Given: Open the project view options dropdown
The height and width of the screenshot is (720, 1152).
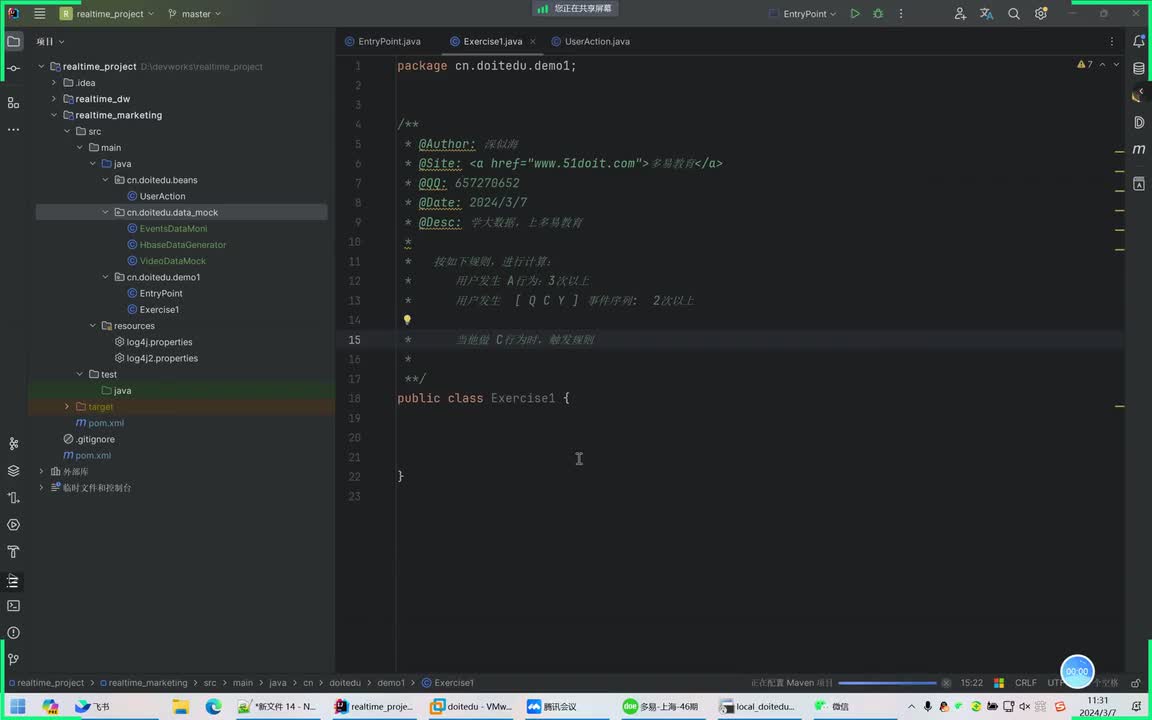Looking at the screenshot, I should click(51, 41).
